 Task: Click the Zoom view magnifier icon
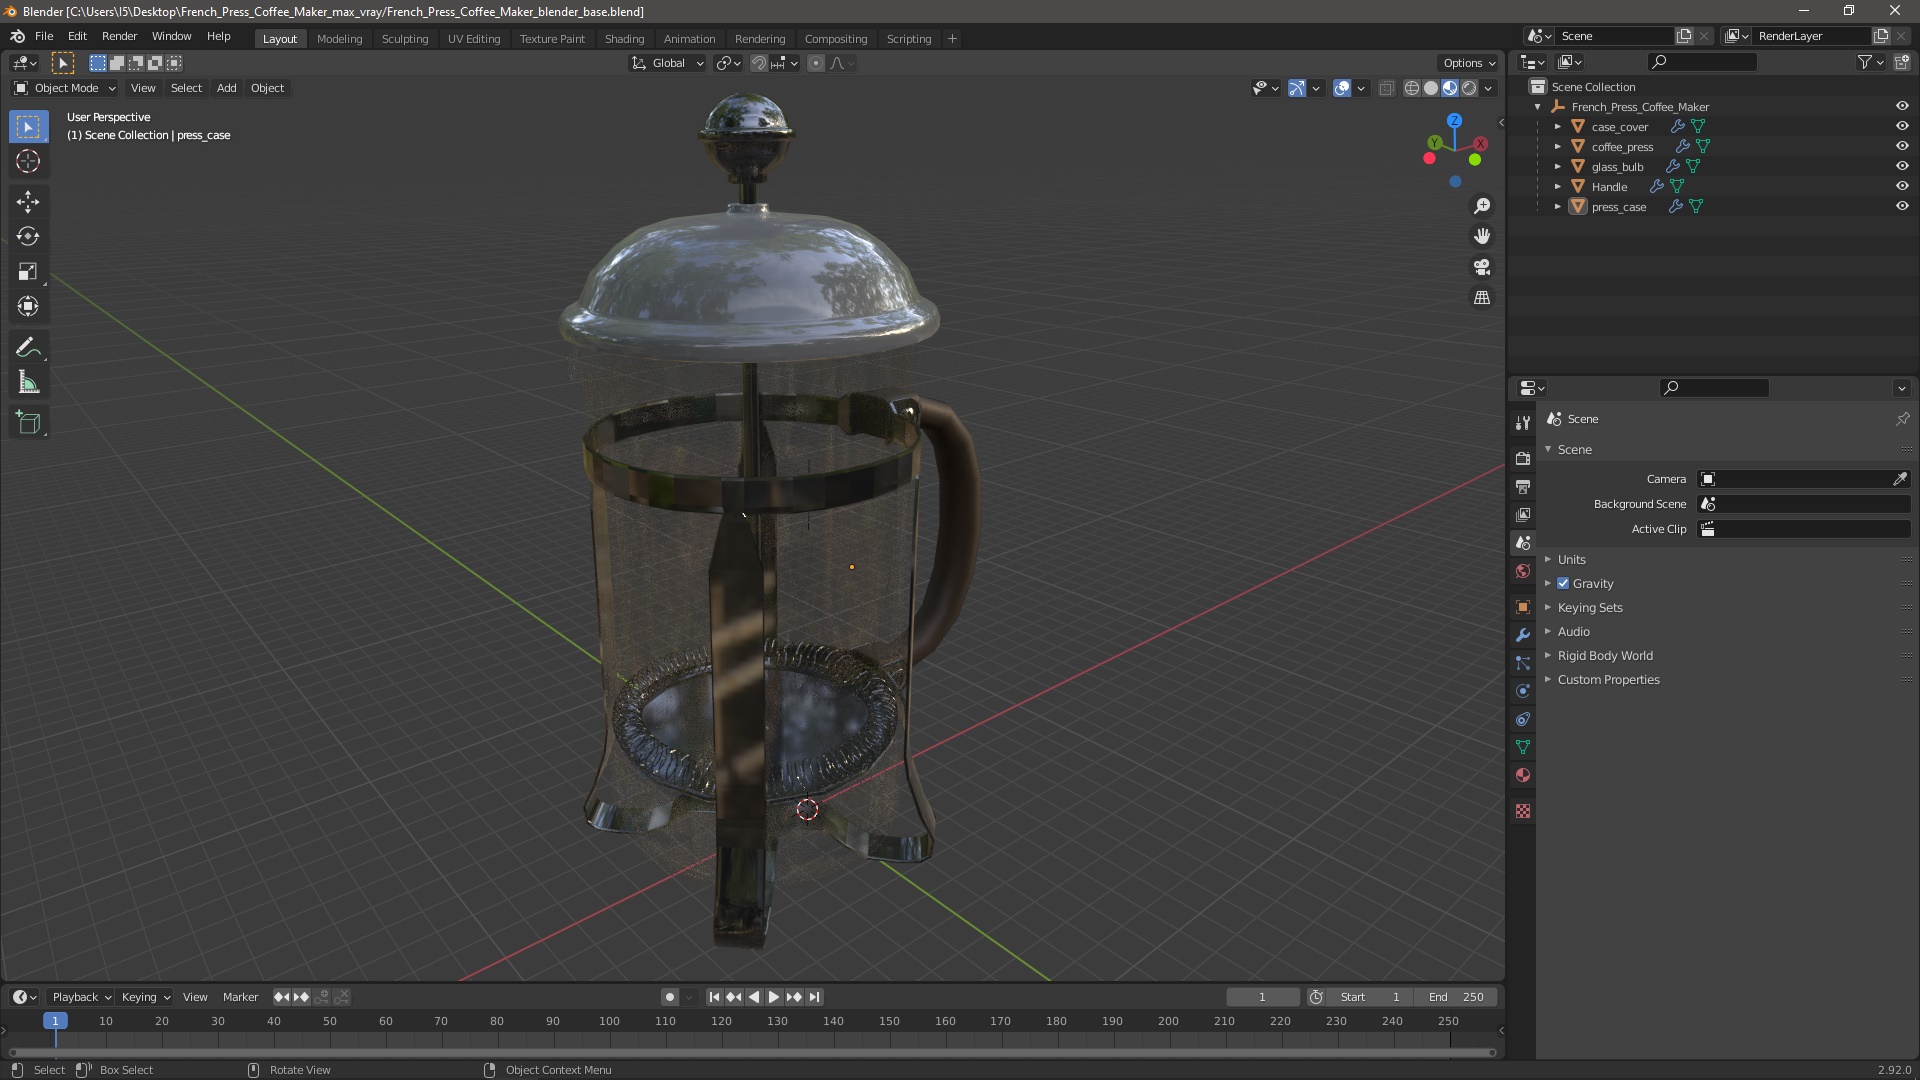point(1482,206)
